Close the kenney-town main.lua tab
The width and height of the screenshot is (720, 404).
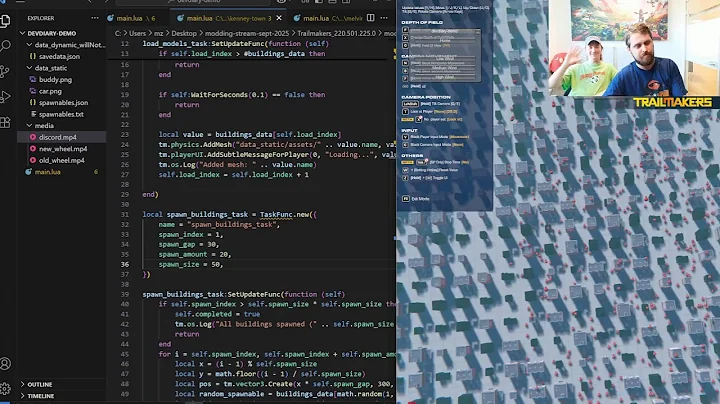[279, 18]
